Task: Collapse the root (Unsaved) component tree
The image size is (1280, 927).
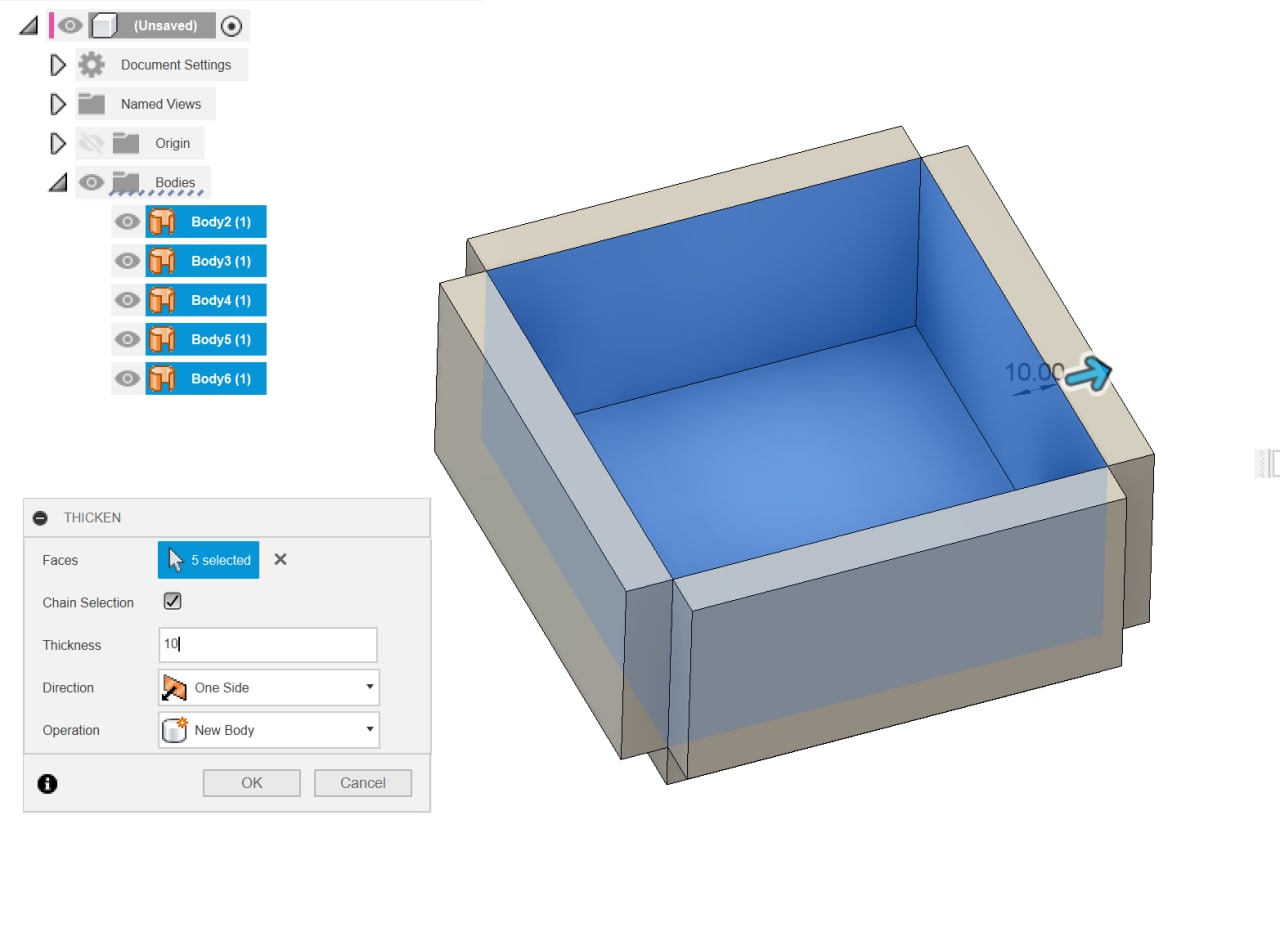Action: click(x=28, y=26)
